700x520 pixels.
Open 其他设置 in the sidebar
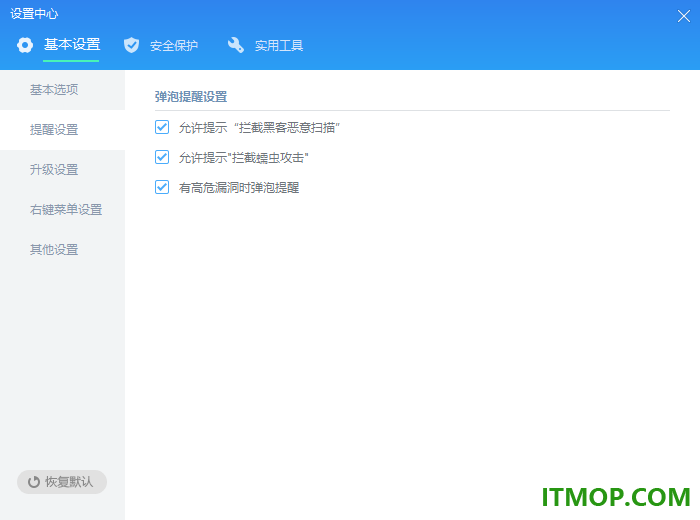[x=62, y=250]
